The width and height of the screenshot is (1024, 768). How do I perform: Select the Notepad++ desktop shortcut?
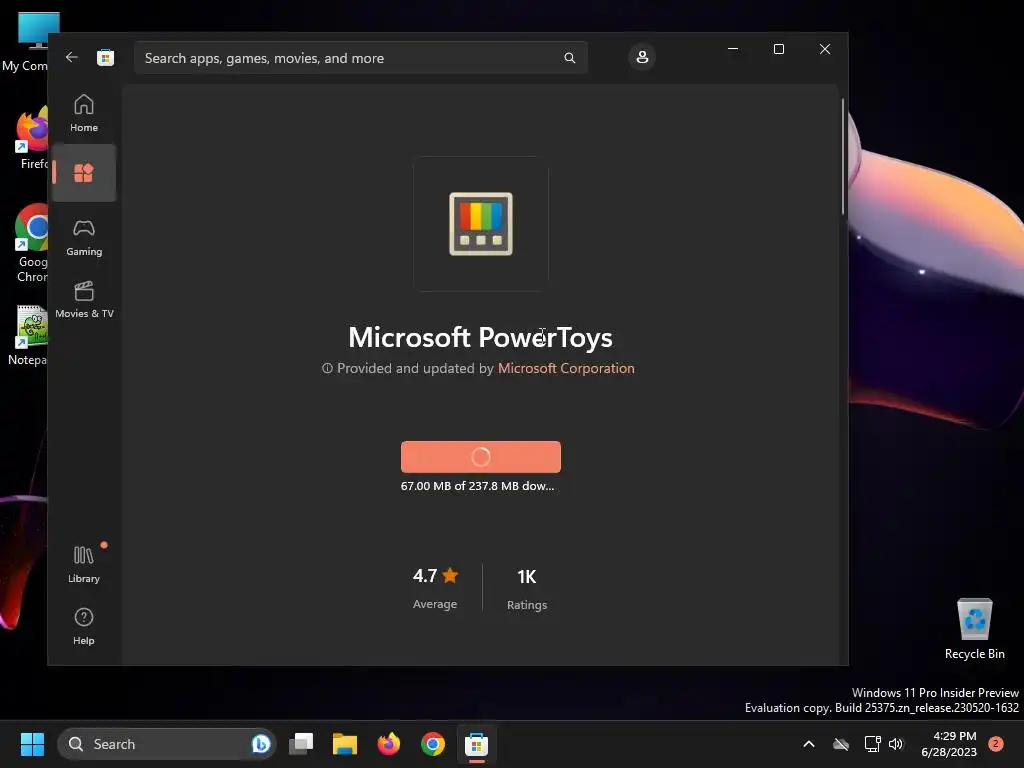coord(26,336)
